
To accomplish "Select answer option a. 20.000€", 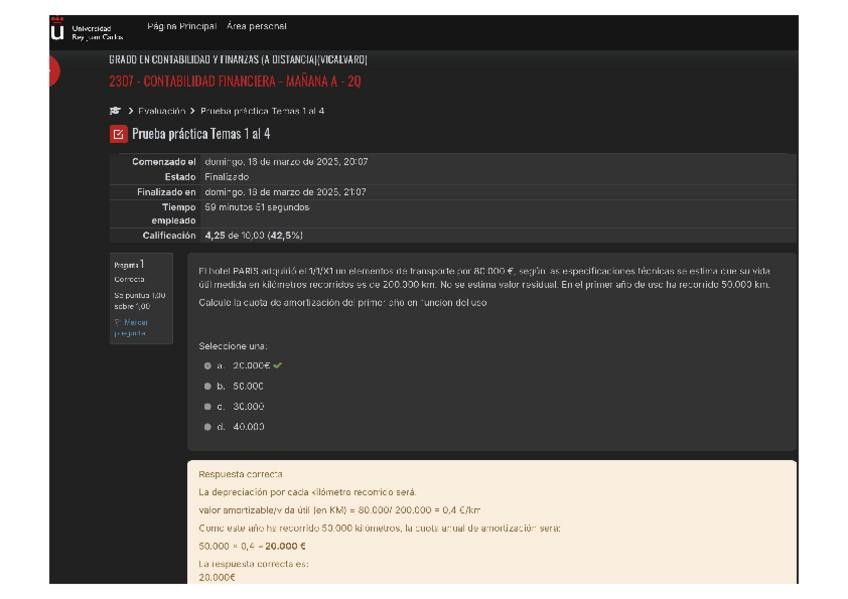I will [x=207, y=366].
